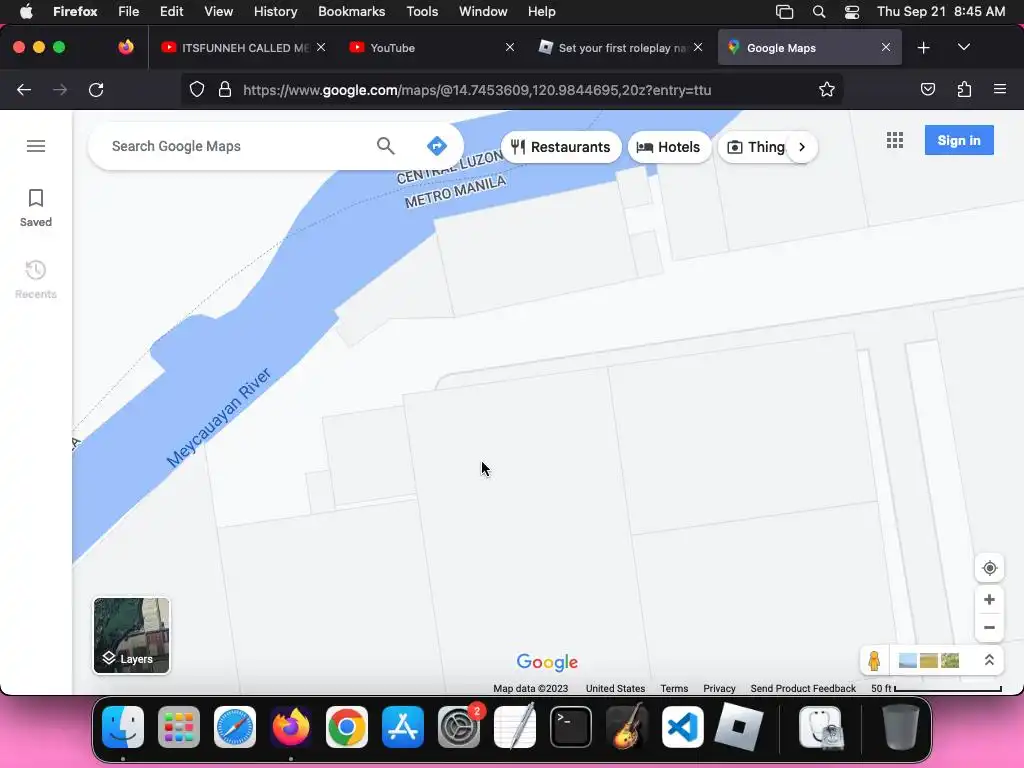This screenshot has height=768, width=1024.
Task: Open Google Chrome from the dock
Action: (347, 727)
